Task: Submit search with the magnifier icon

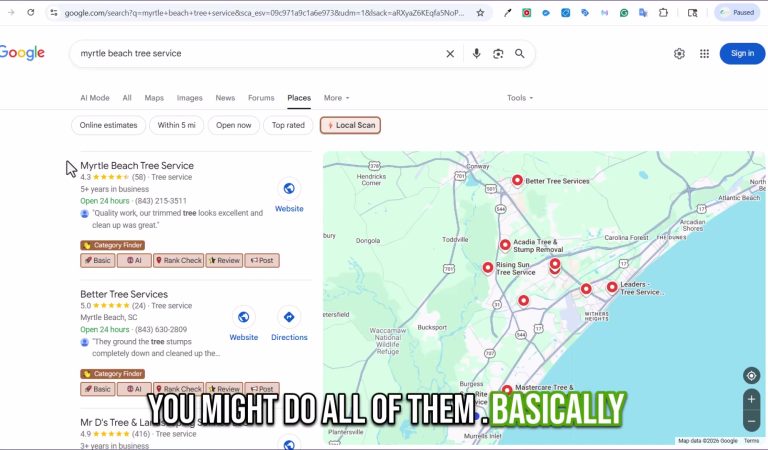Action: tap(520, 53)
